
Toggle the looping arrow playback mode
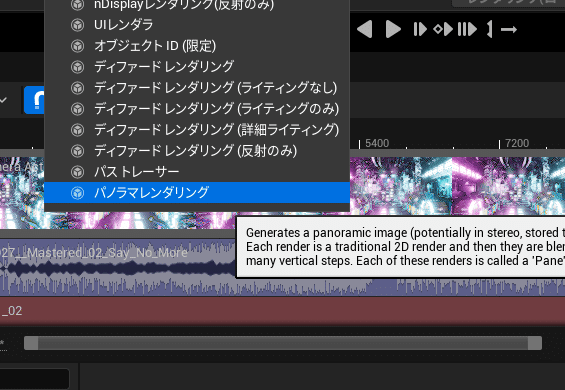(x=509, y=30)
